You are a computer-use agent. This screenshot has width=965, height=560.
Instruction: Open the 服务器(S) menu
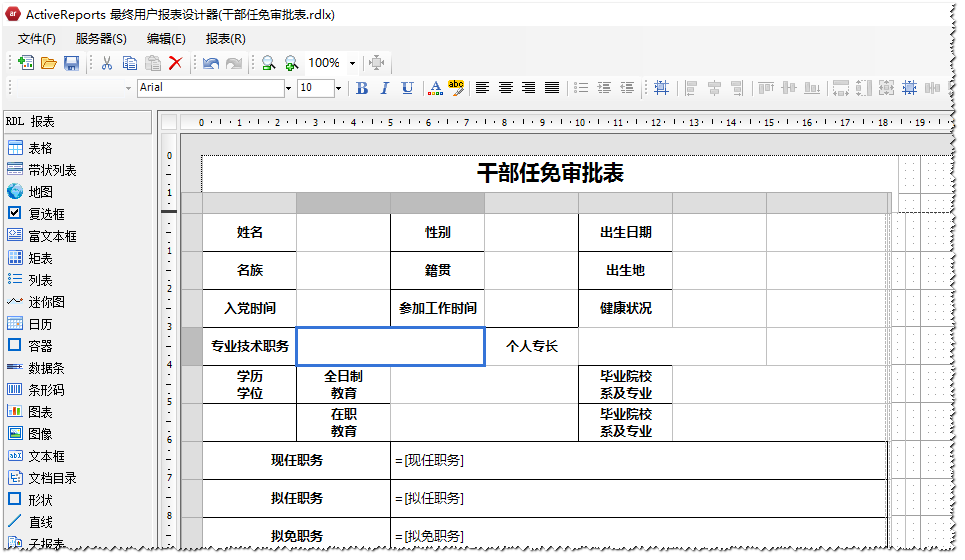point(101,39)
